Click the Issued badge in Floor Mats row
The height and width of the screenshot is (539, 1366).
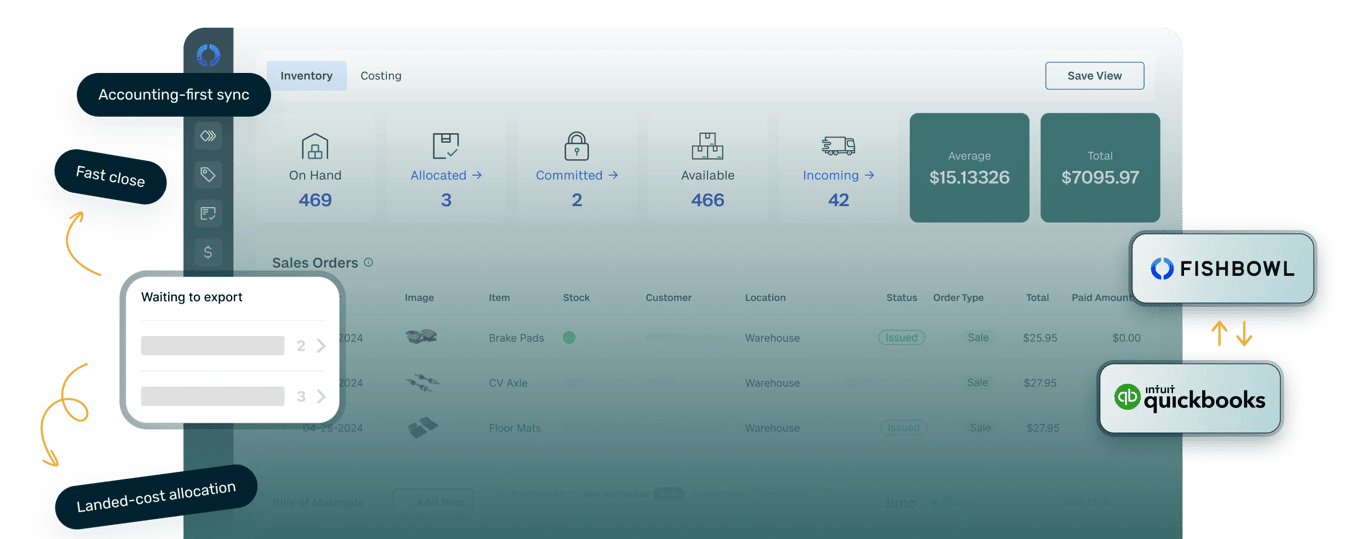pyautogui.click(x=903, y=427)
